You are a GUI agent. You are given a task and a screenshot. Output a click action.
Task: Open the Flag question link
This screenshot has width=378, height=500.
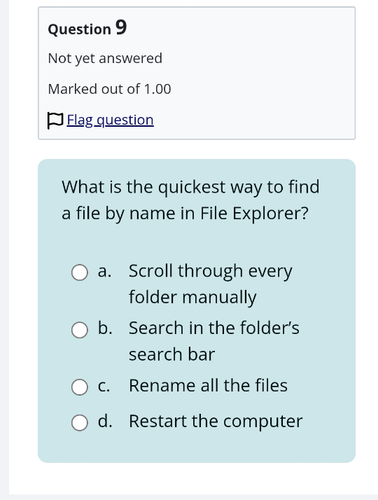click(110, 120)
